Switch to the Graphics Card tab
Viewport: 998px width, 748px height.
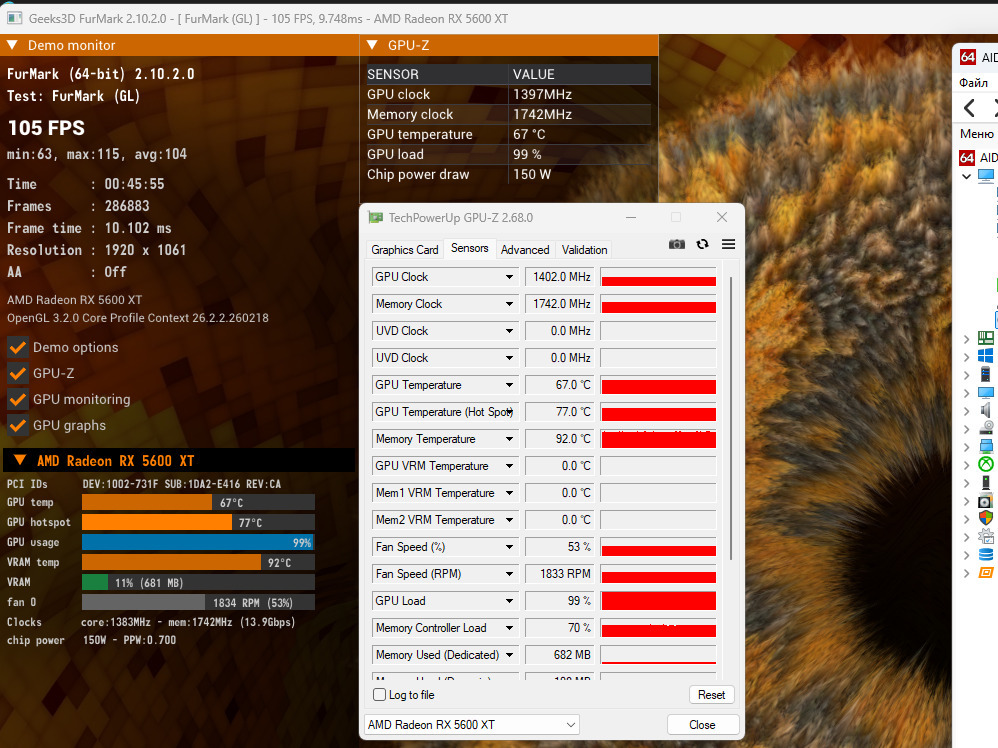pyautogui.click(x=405, y=250)
